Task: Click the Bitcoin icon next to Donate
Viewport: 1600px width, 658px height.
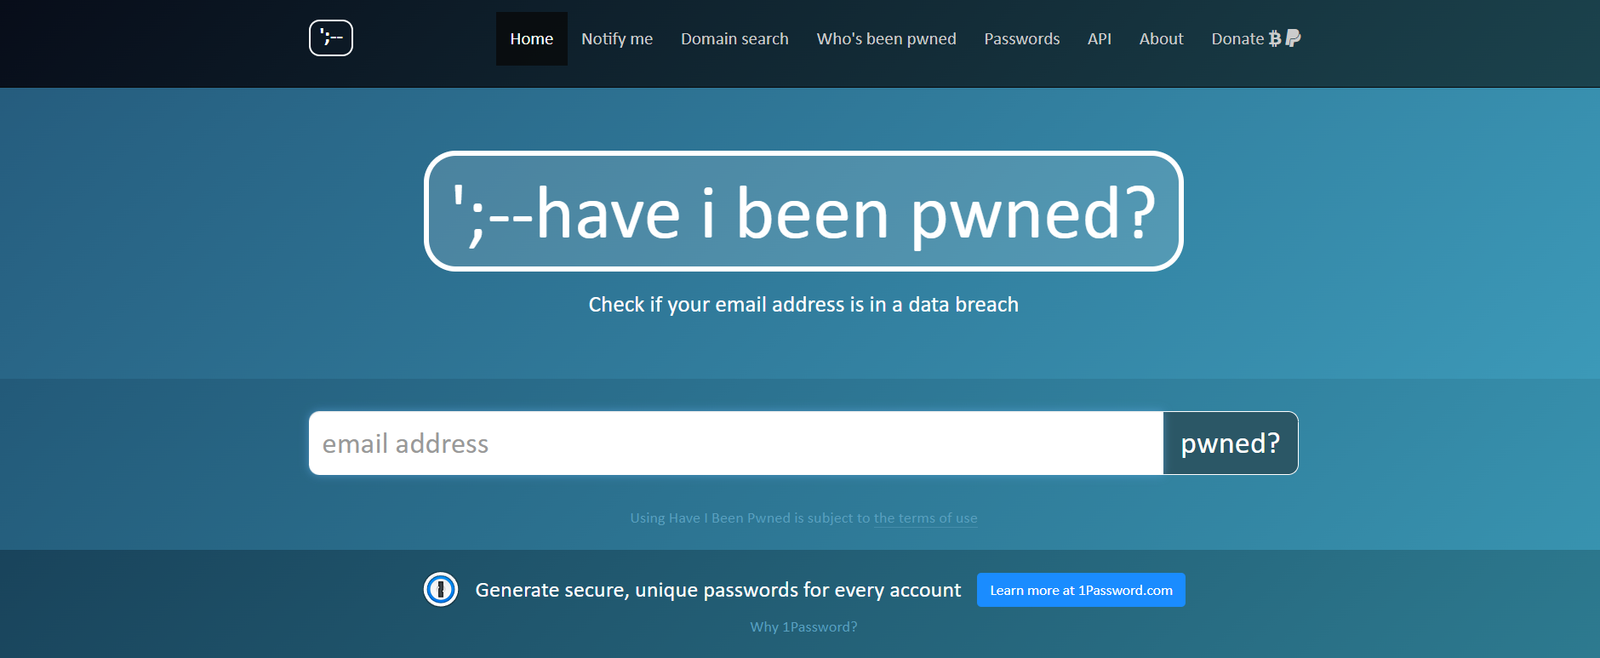Action: tap(1275, 38)
